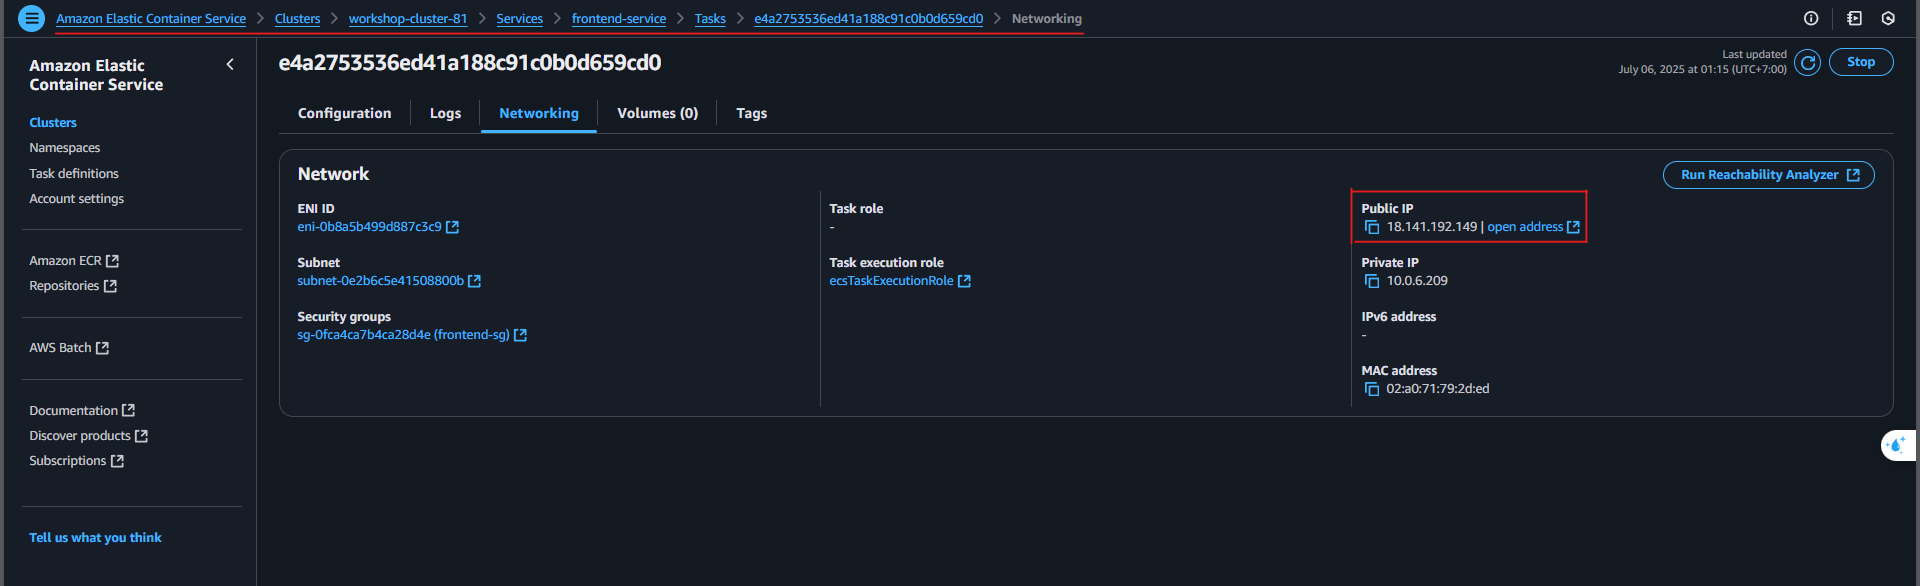Open Clusters in the sidebar

tap(53, 123)
